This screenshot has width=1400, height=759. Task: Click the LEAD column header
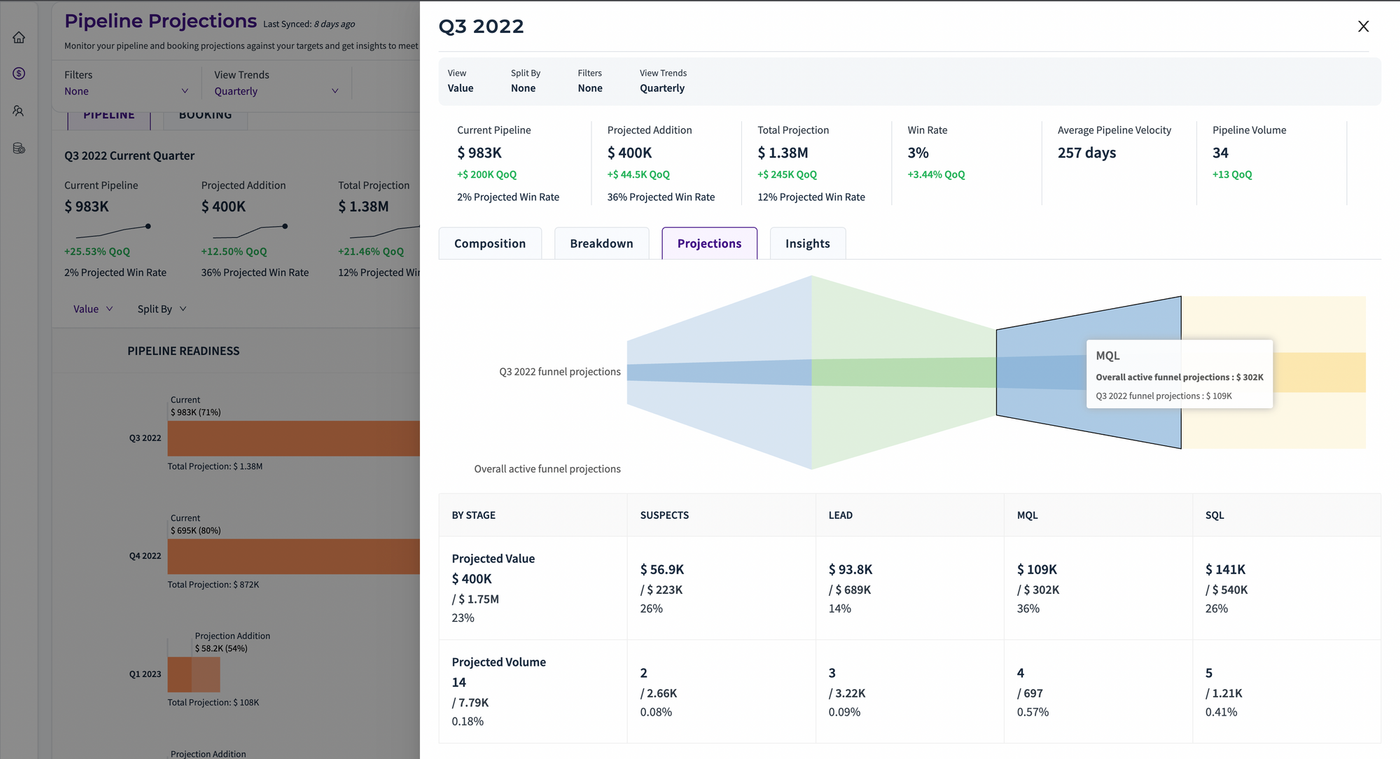coord(840,515)
